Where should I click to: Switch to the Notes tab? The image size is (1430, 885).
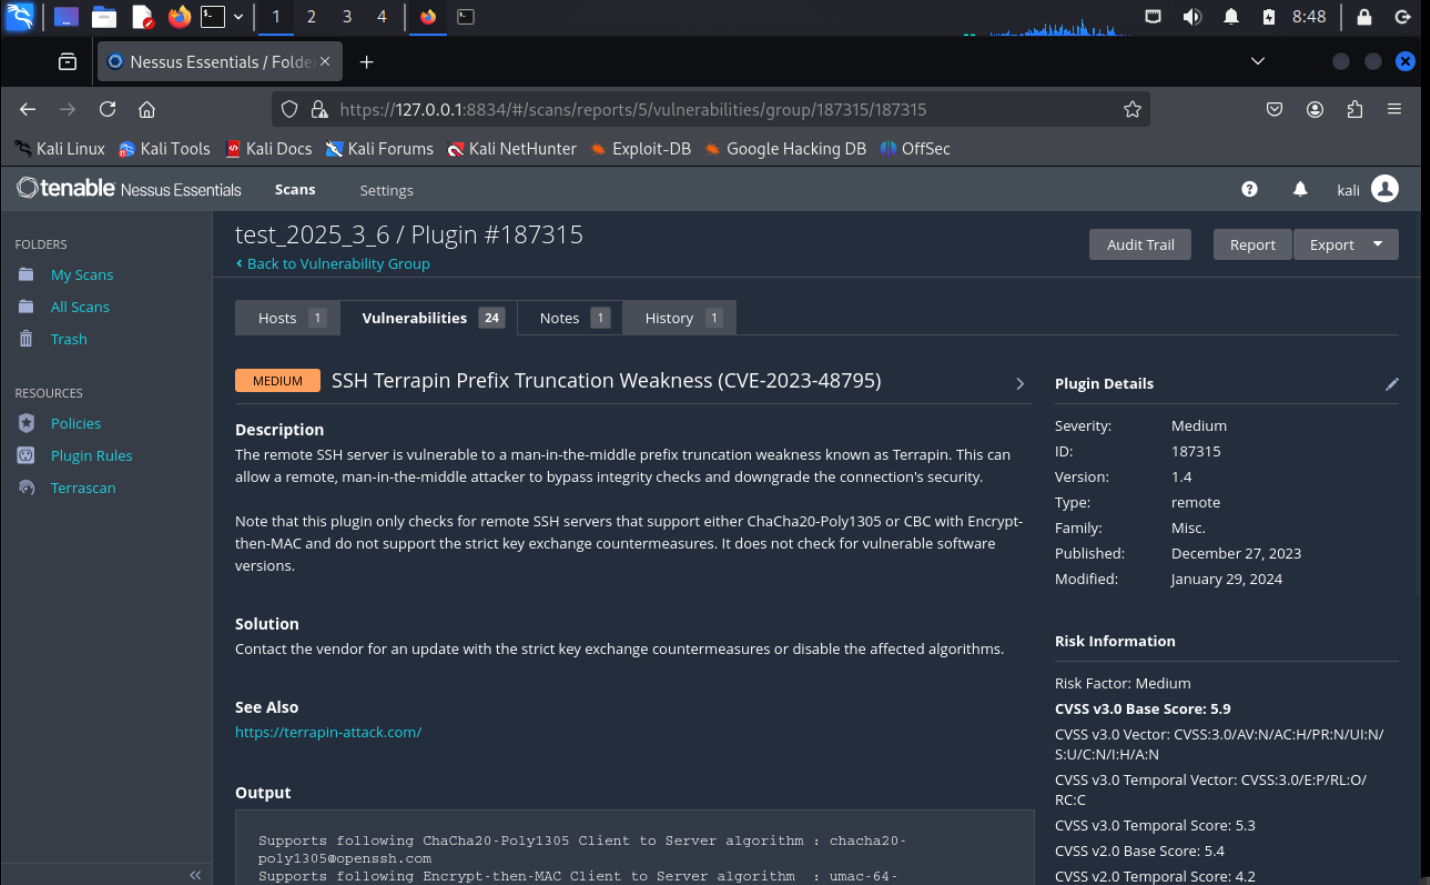pos(570,318)
